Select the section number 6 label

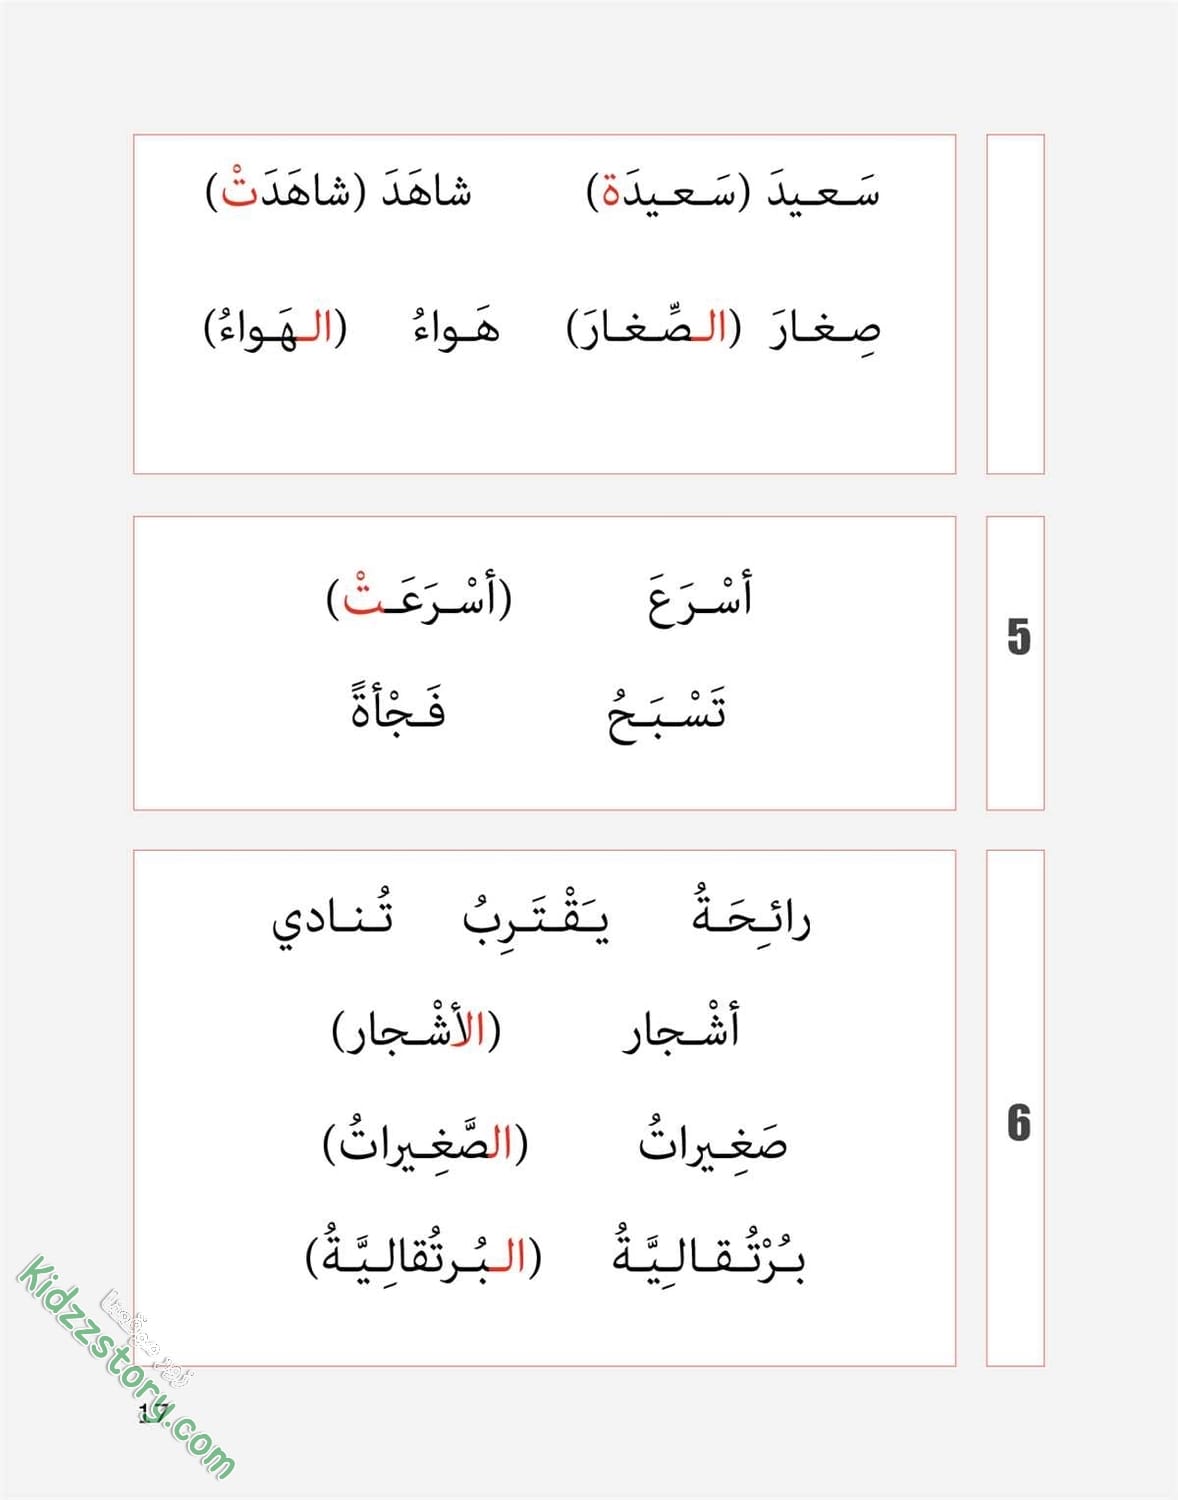click(1018, 1122)
